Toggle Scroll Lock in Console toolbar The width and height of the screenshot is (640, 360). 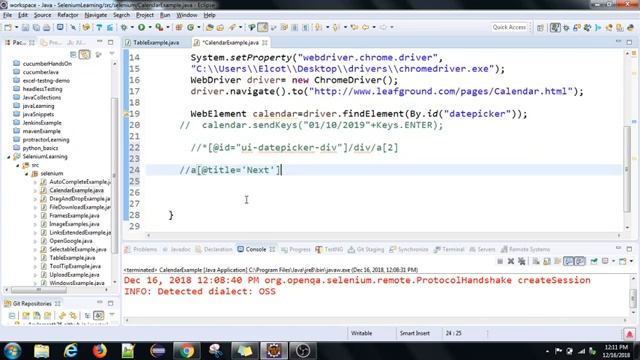pos(547,261)
